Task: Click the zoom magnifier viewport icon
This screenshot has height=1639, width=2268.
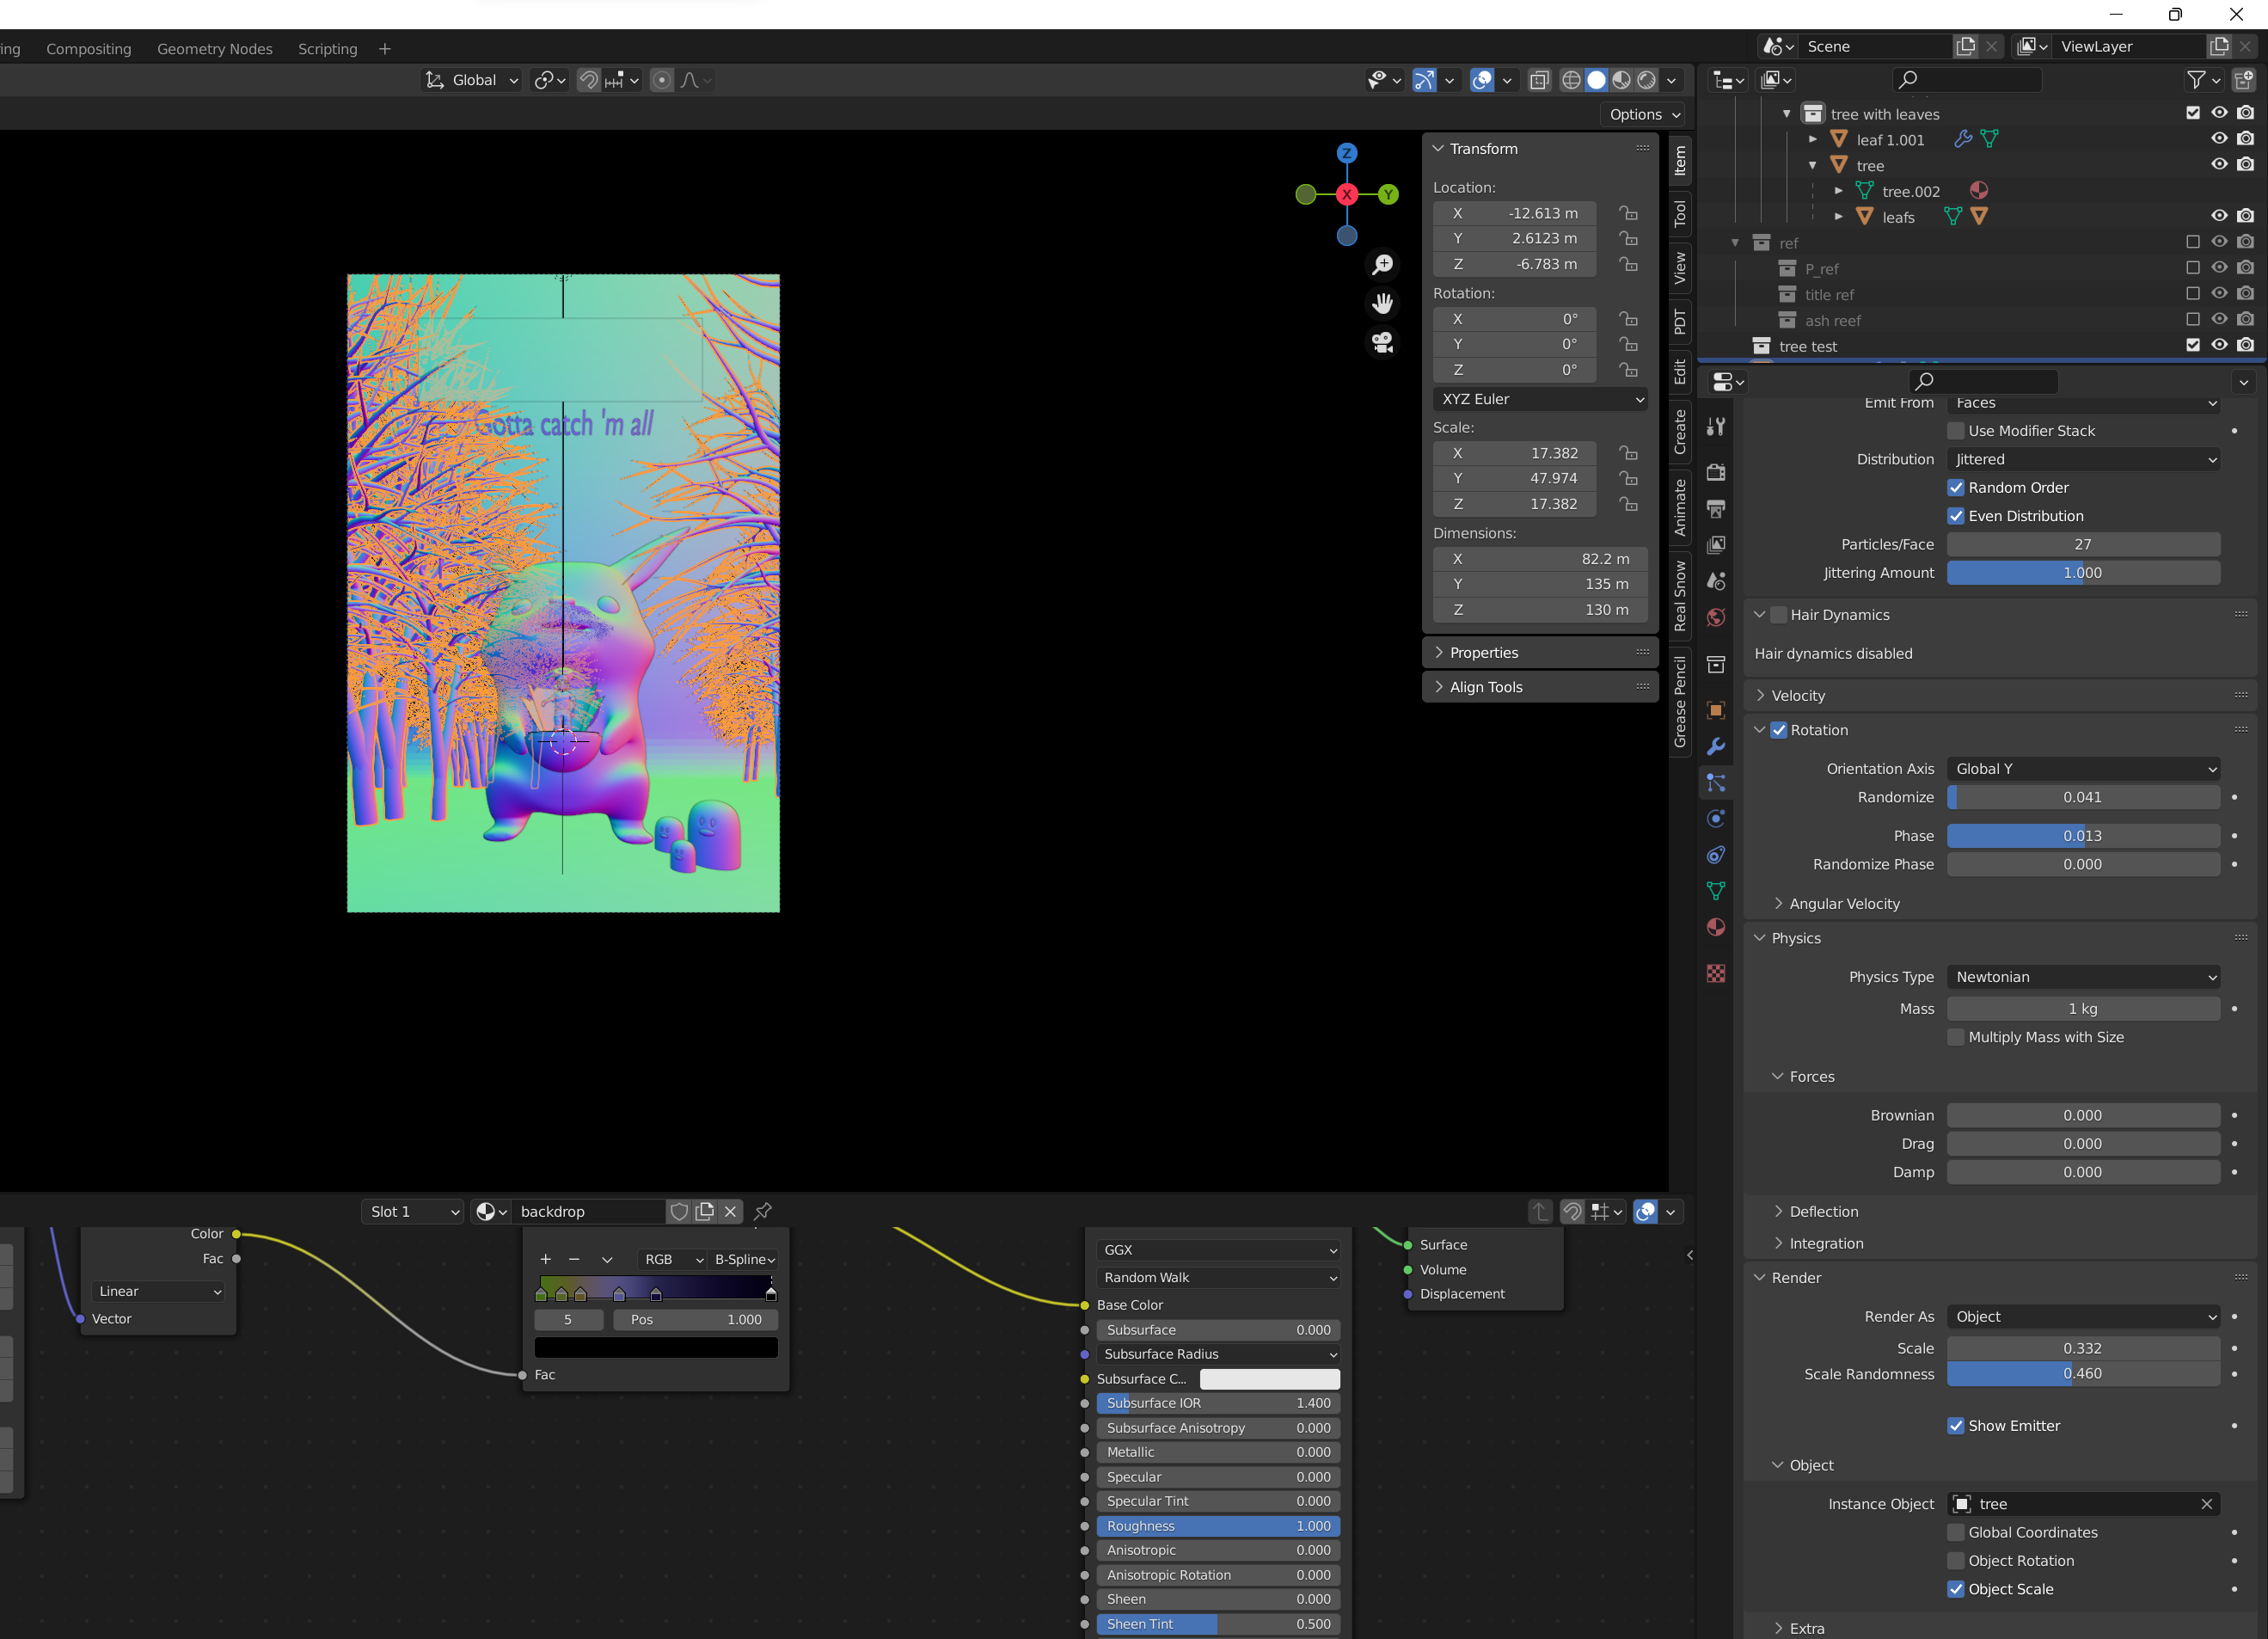Action: click(1383, 265)
